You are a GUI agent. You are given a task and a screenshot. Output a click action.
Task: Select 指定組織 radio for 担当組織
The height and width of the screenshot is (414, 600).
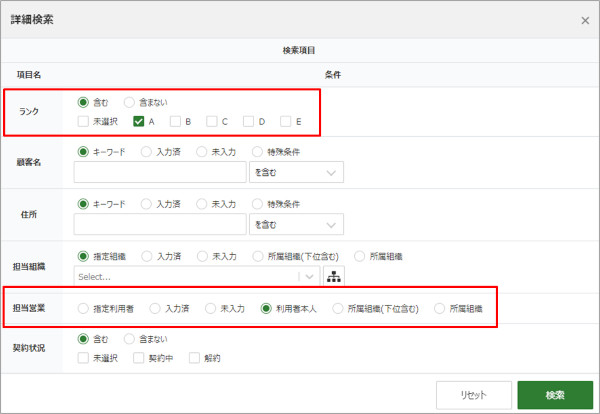pos(83,256)
